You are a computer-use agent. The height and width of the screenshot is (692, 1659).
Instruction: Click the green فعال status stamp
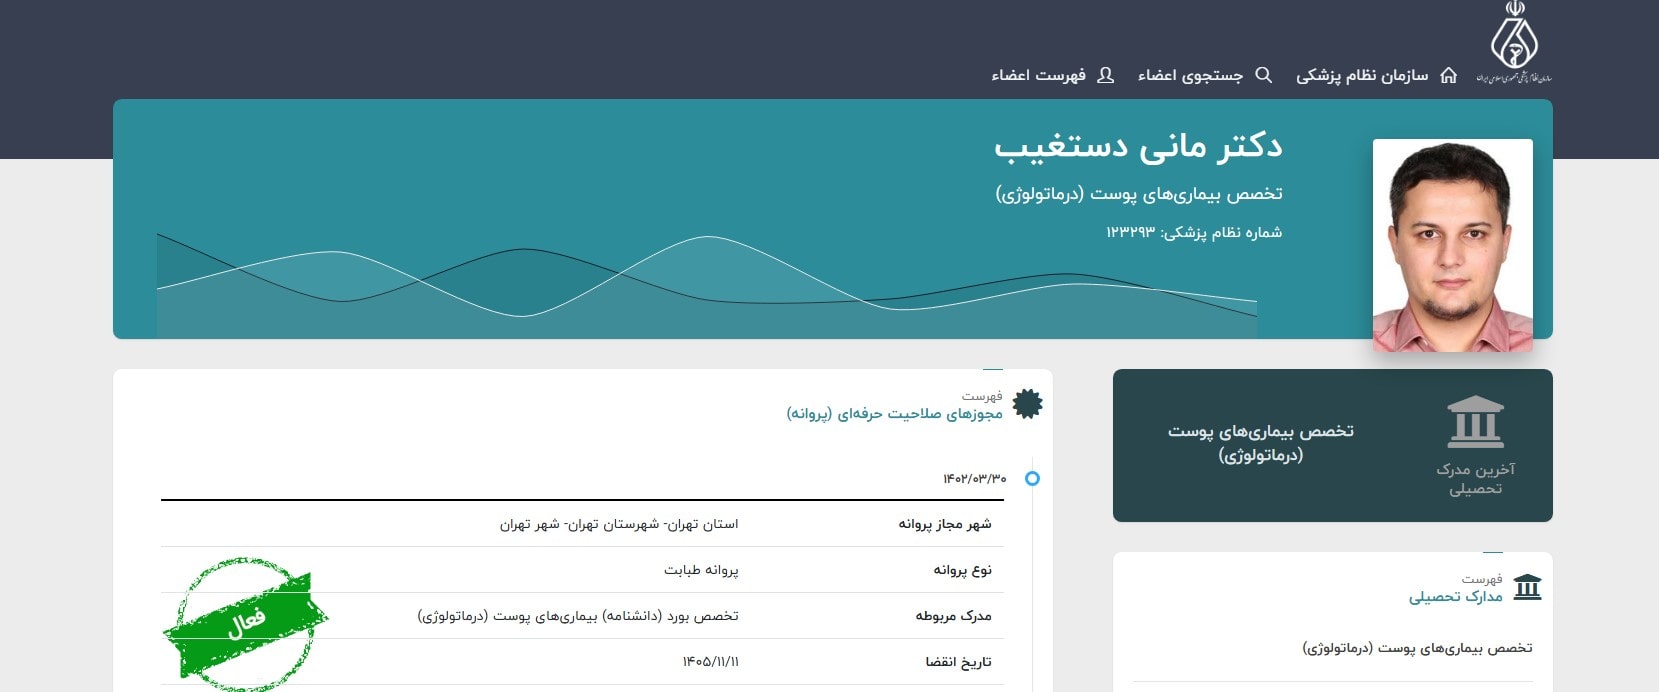click(244, 623)
